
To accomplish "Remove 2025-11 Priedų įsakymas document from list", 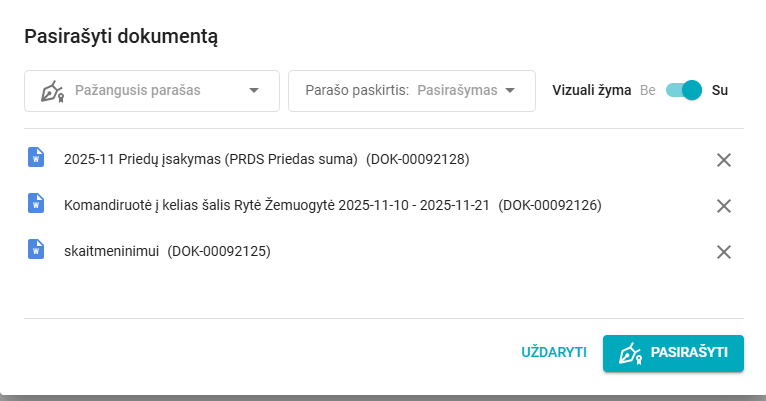I will coord(724,160).
